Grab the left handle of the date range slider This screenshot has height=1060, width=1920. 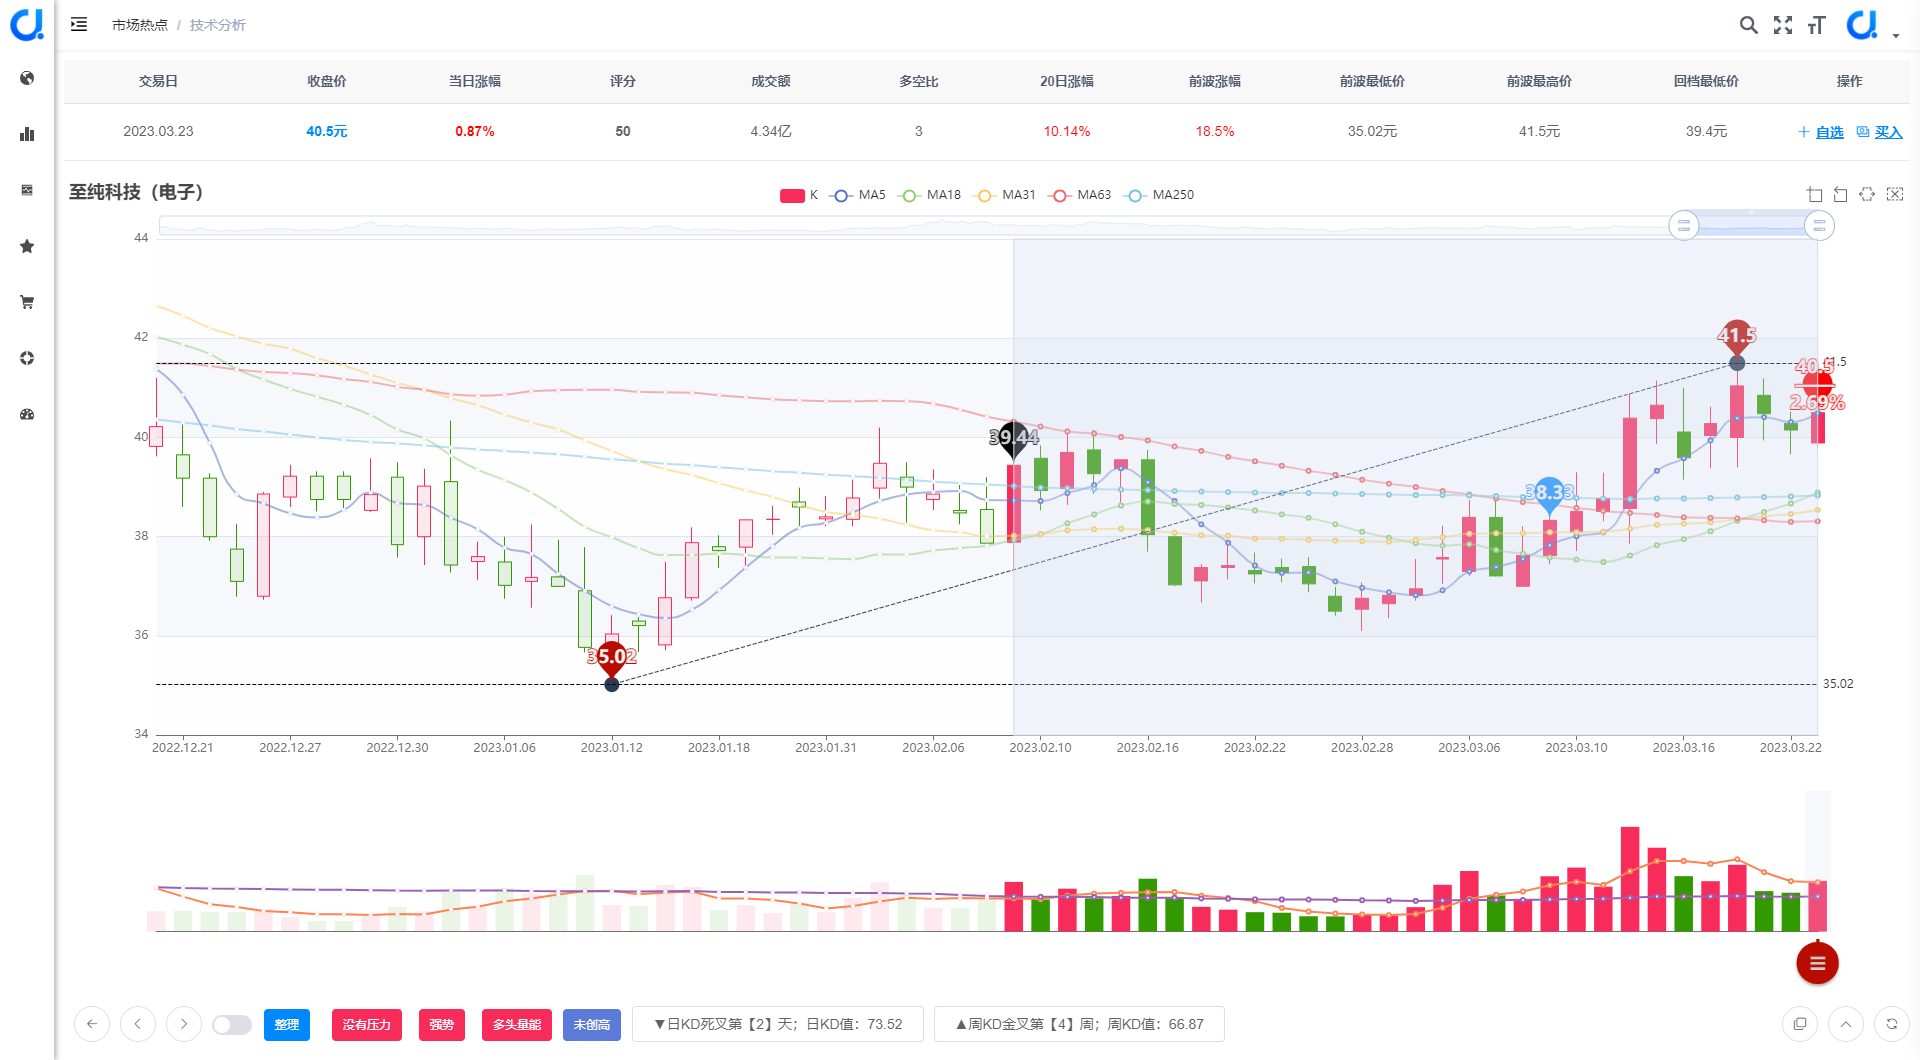(x=1684, y=226)
